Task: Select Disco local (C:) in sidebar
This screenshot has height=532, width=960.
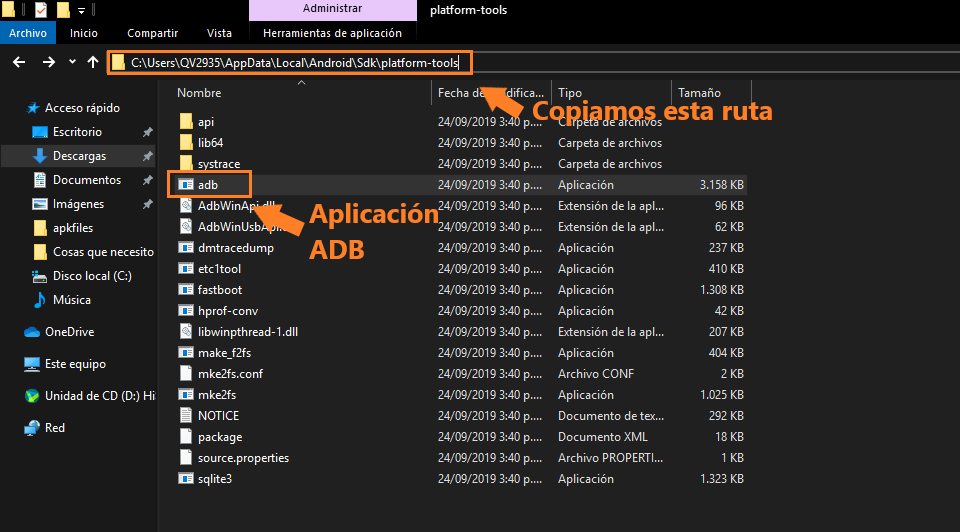Action: tap(91, 276)
